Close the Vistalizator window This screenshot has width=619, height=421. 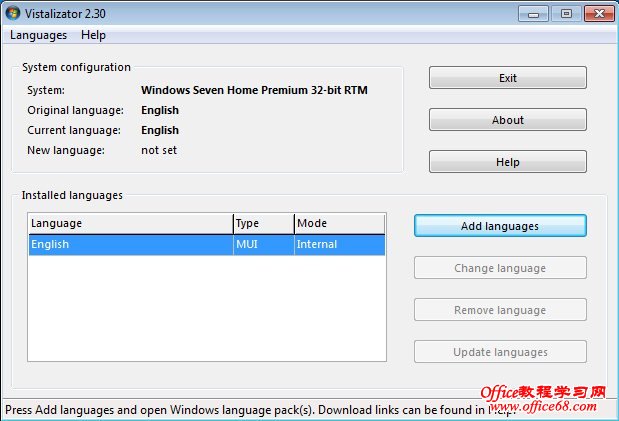point(599,14)
